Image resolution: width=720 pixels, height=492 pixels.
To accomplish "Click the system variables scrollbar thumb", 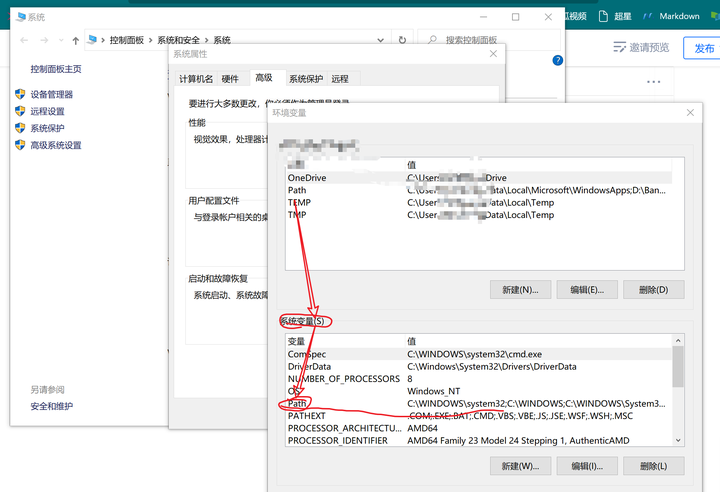I will click(x=678, y=367).
